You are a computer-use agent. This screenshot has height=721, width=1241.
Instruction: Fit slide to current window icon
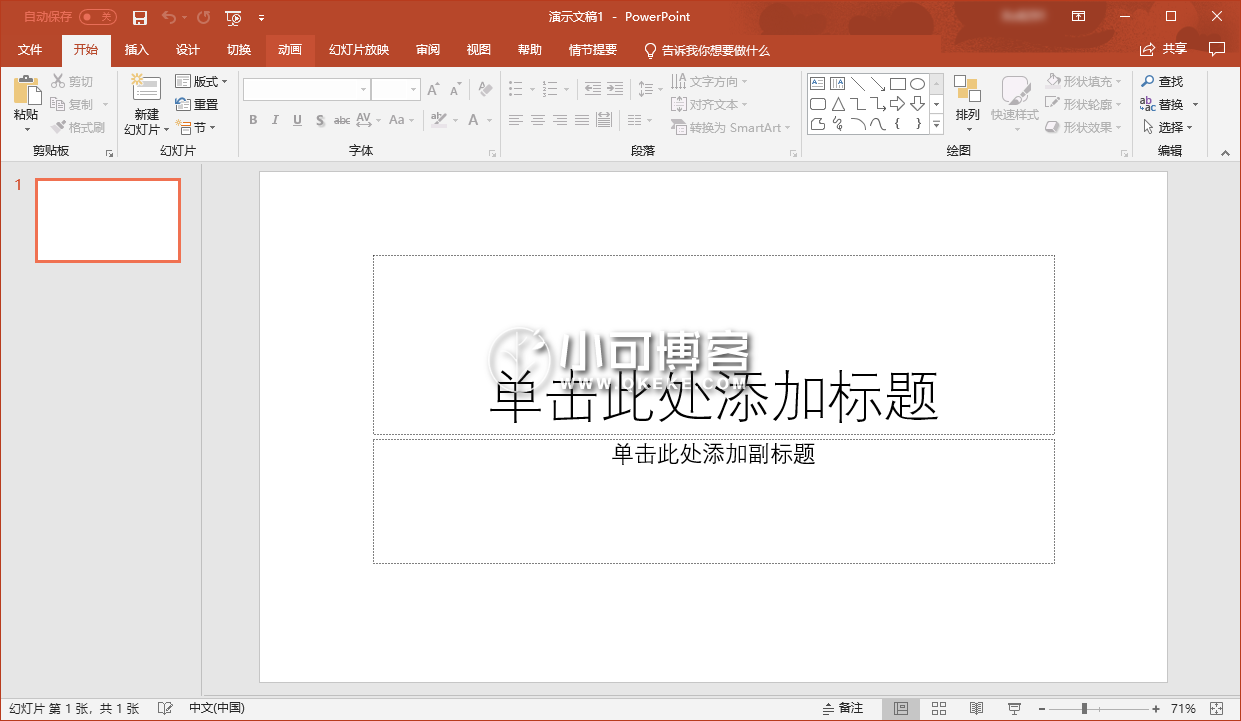(1216, 708)
